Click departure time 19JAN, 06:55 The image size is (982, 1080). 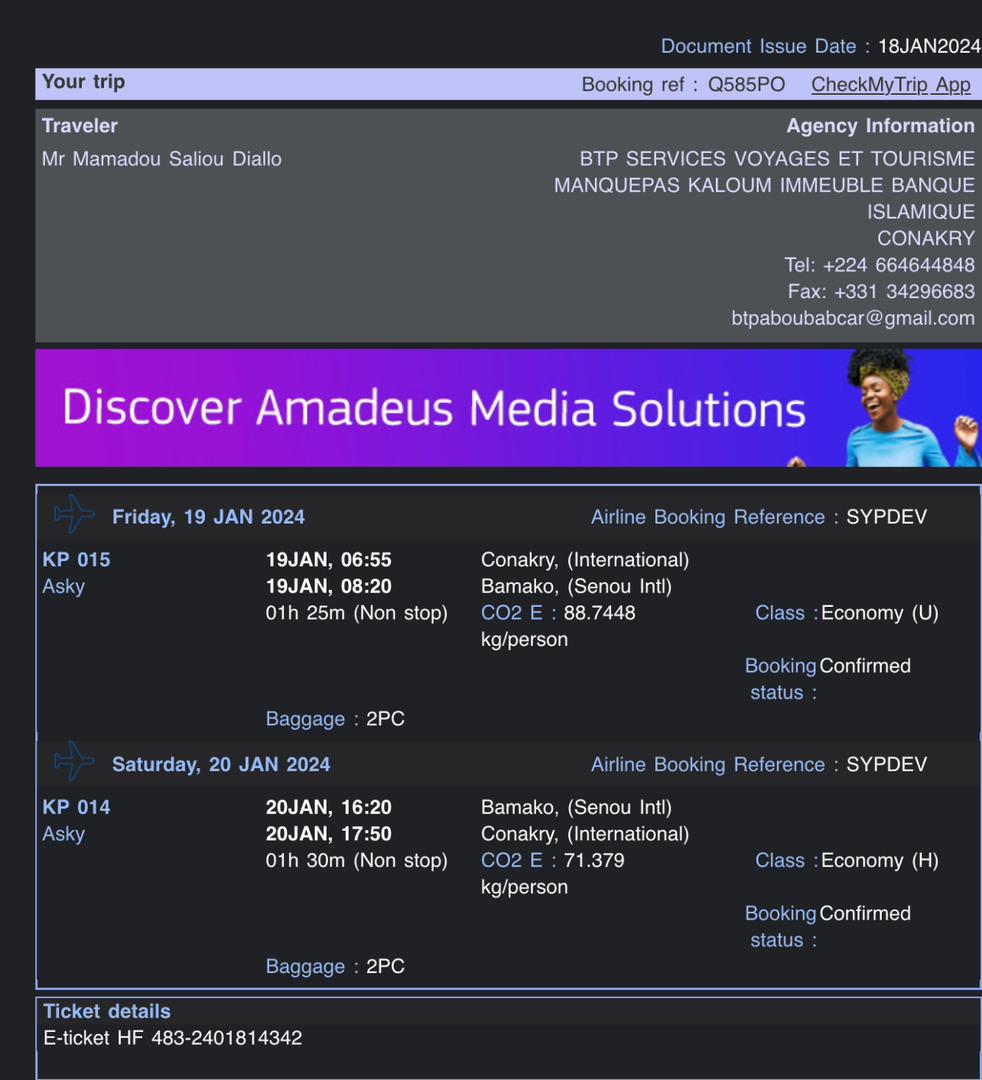tap(328, 560)
